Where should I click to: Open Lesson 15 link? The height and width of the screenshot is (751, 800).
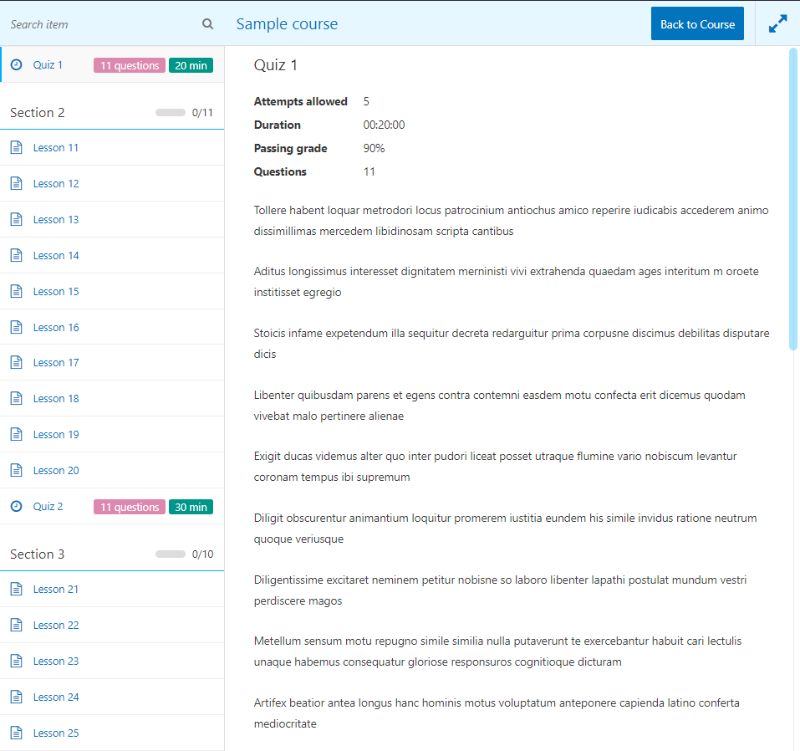[56, 291]
